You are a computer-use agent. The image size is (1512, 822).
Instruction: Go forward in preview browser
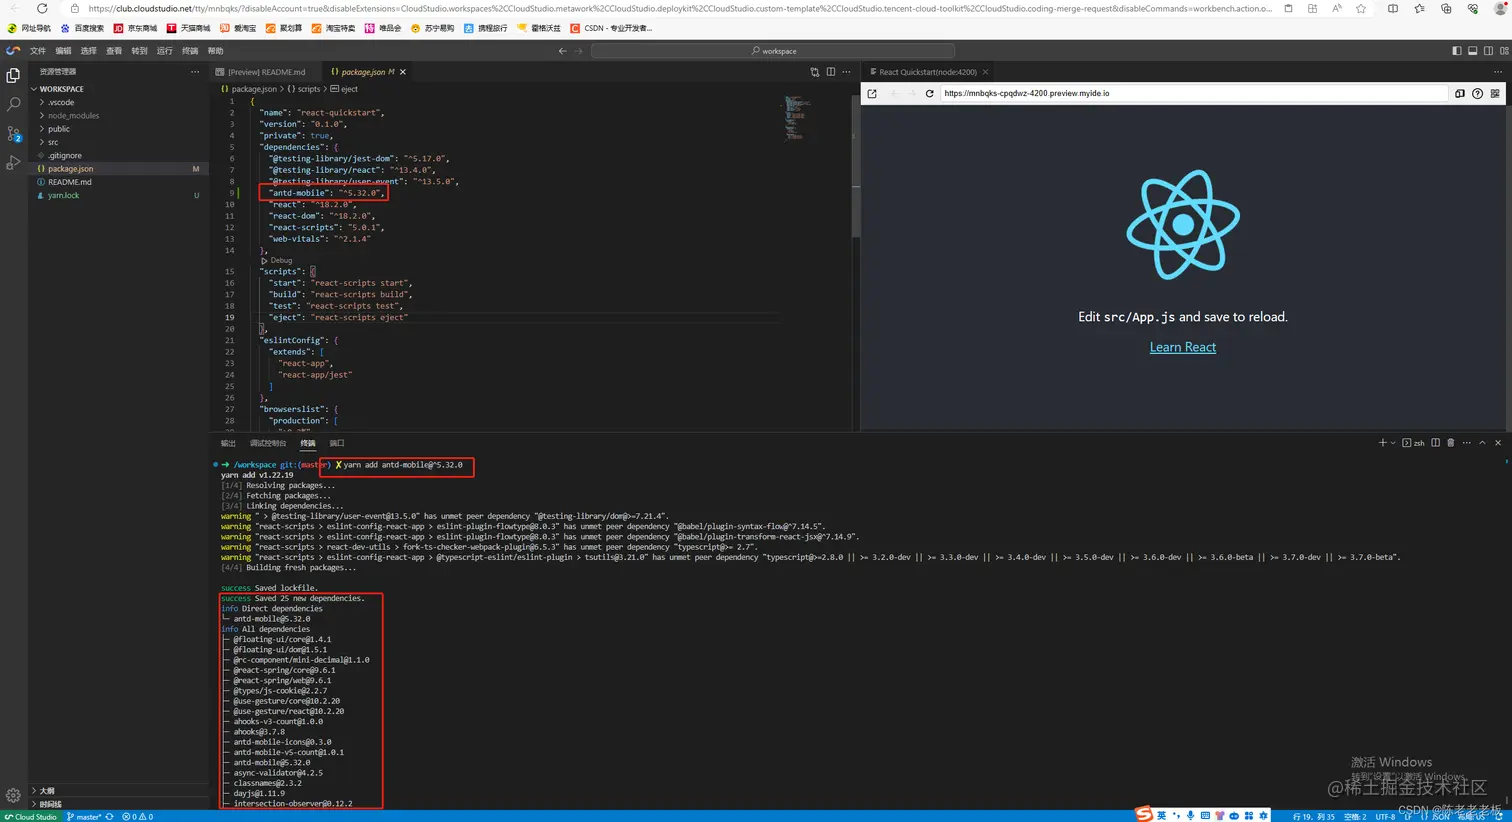[x=912, y=93]
